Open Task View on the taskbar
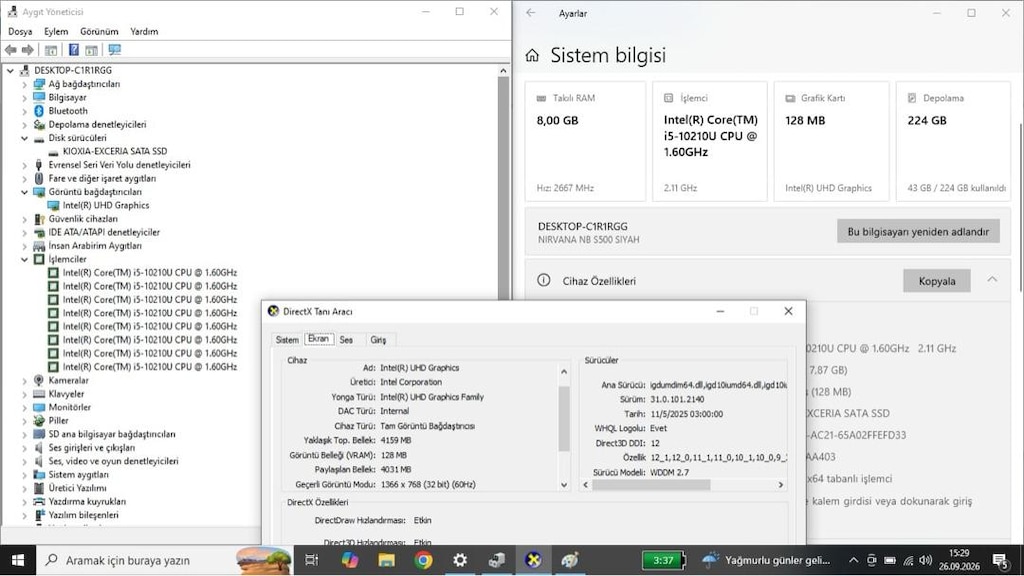This screenshot has width=1024, height=576. [312, 560]
